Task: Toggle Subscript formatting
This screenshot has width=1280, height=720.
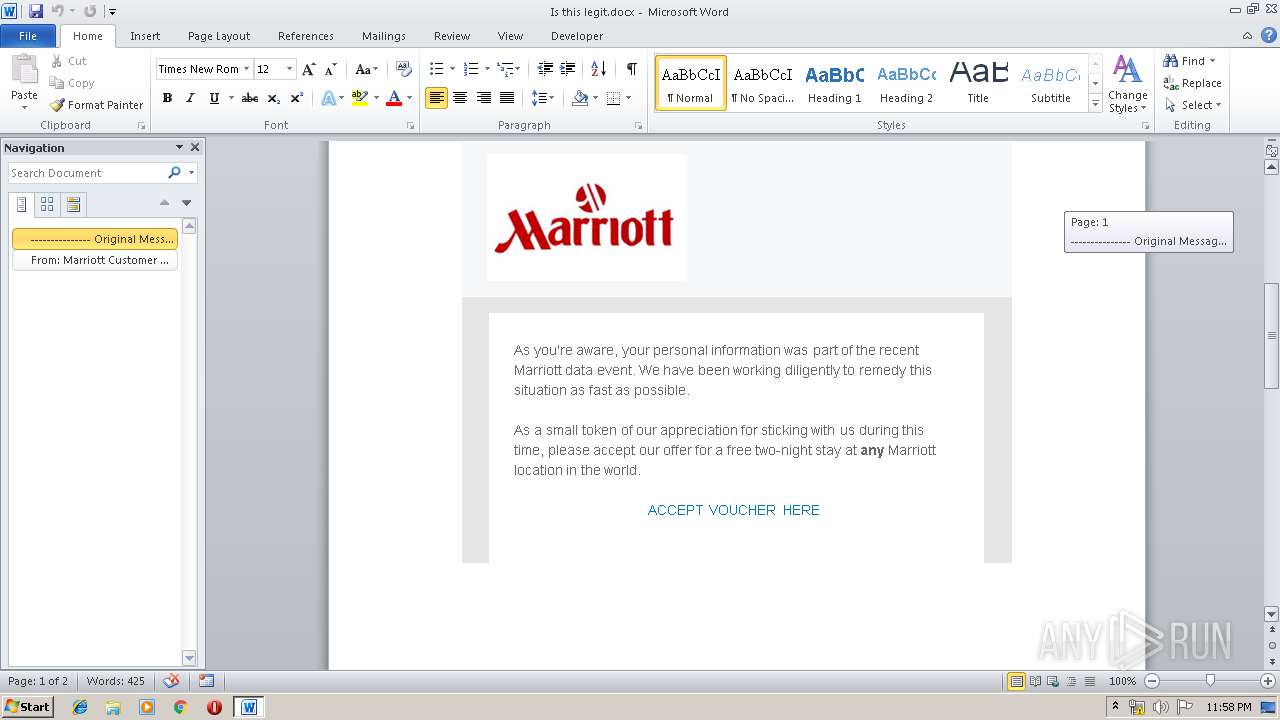Action: coord(273,98)
